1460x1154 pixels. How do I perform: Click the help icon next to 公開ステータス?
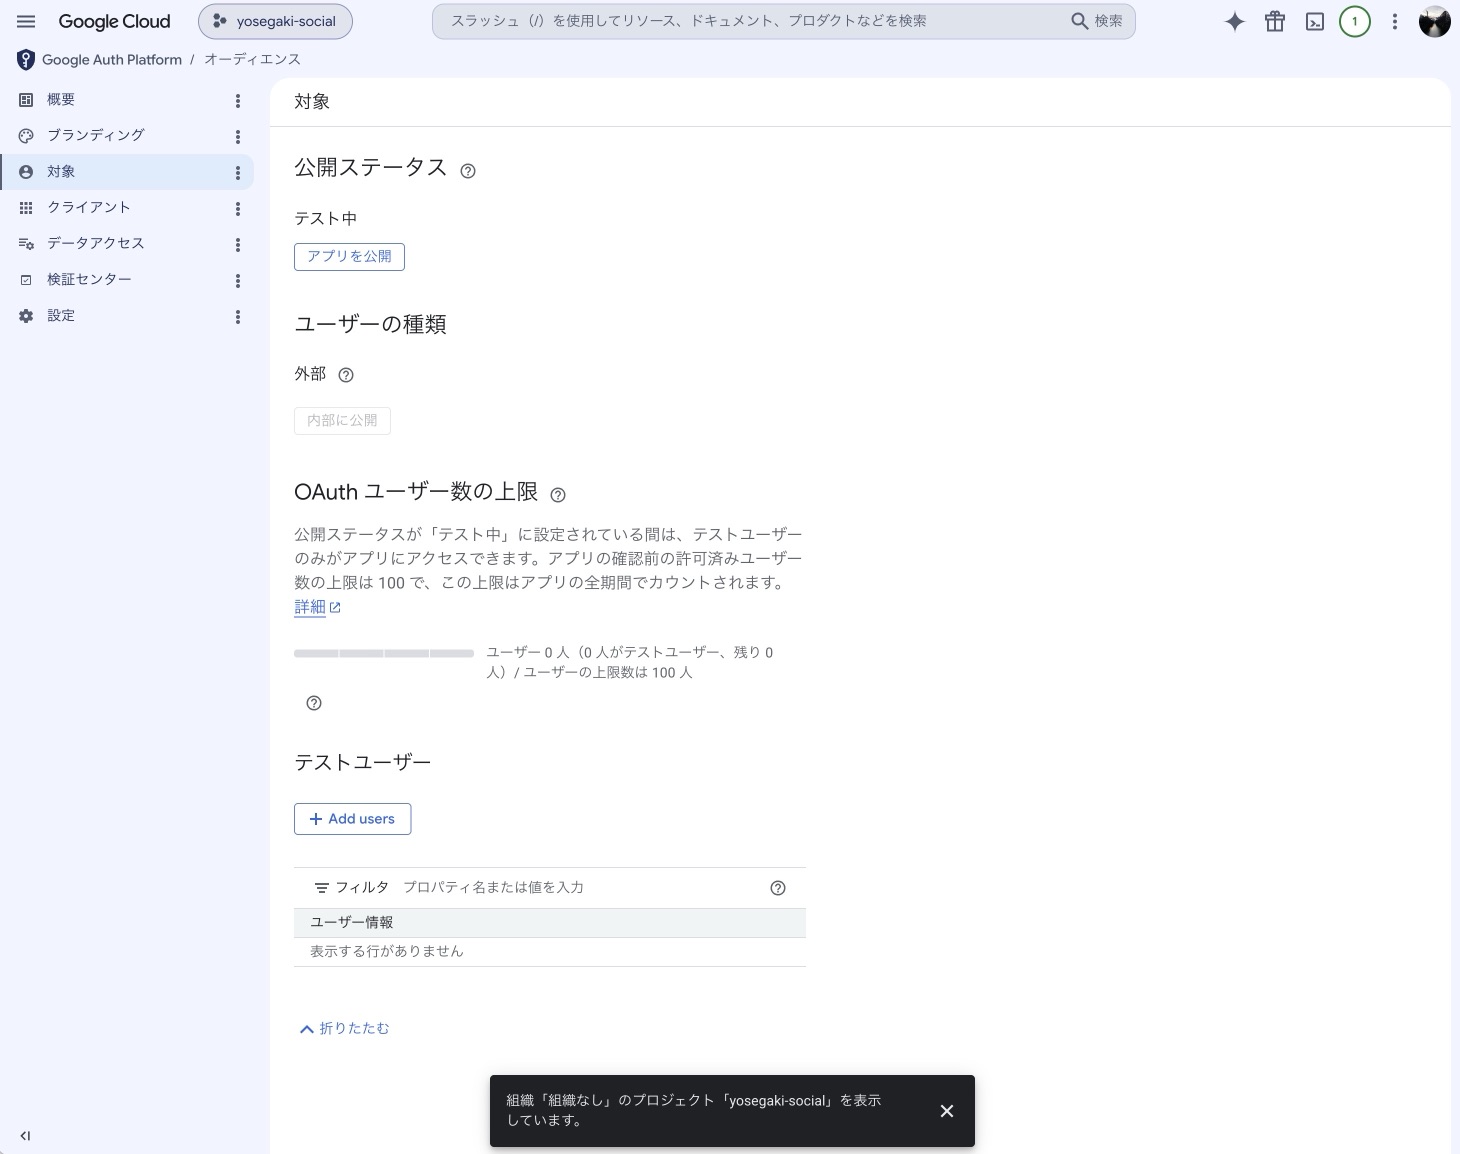pos(467,171)
